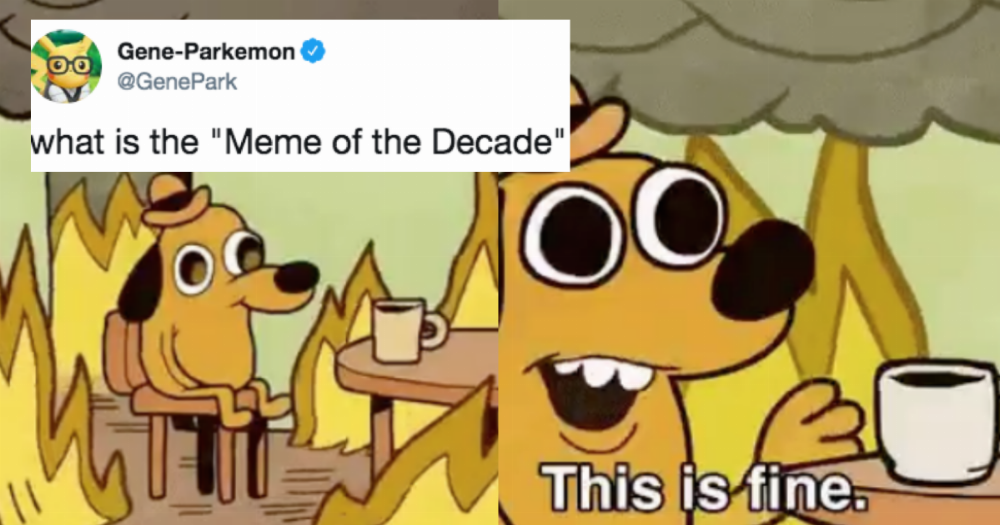Click the blue verified checkmark badge
The height and width of the screenshot is (525, 1000).
(312, 50)
